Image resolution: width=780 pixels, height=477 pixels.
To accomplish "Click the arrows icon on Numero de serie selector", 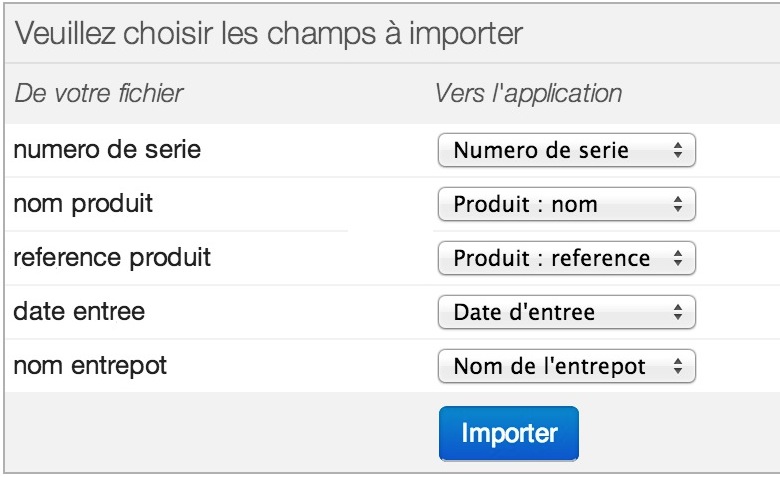I will coord(678,150).
